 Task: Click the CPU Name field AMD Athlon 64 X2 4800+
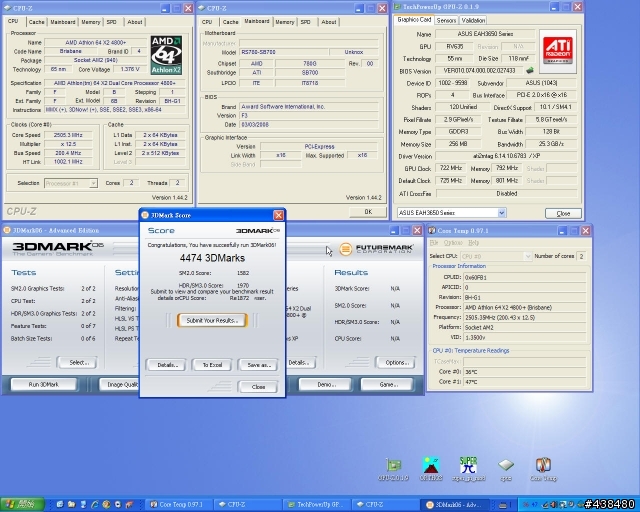(96, 42)
